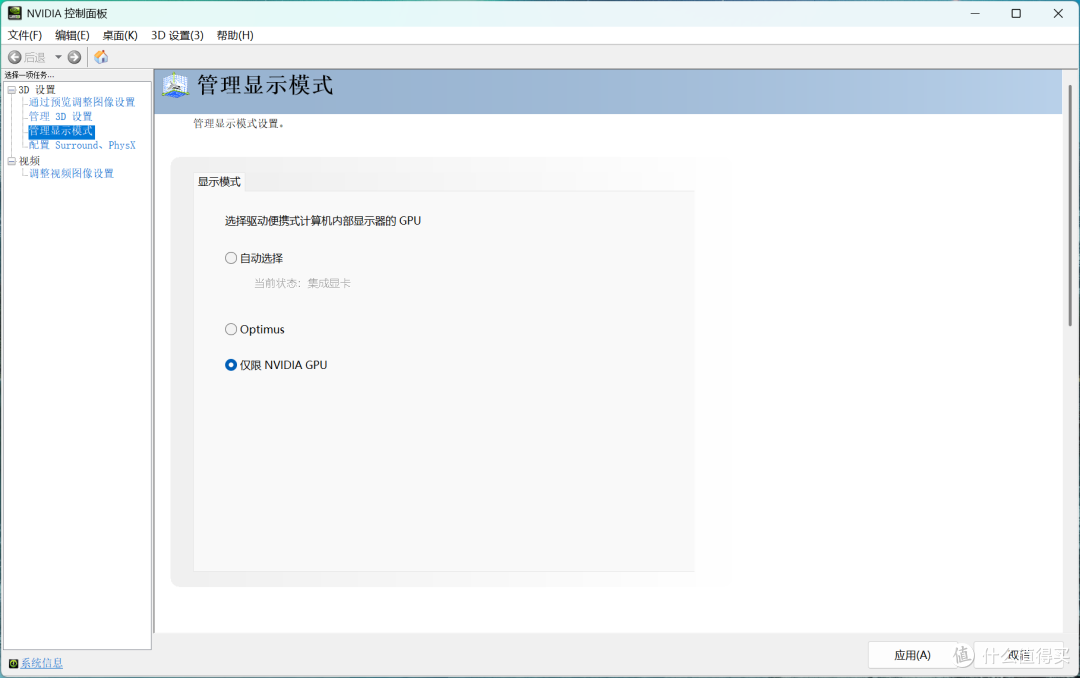Select the 自动选择 radio button

point(231,258)
